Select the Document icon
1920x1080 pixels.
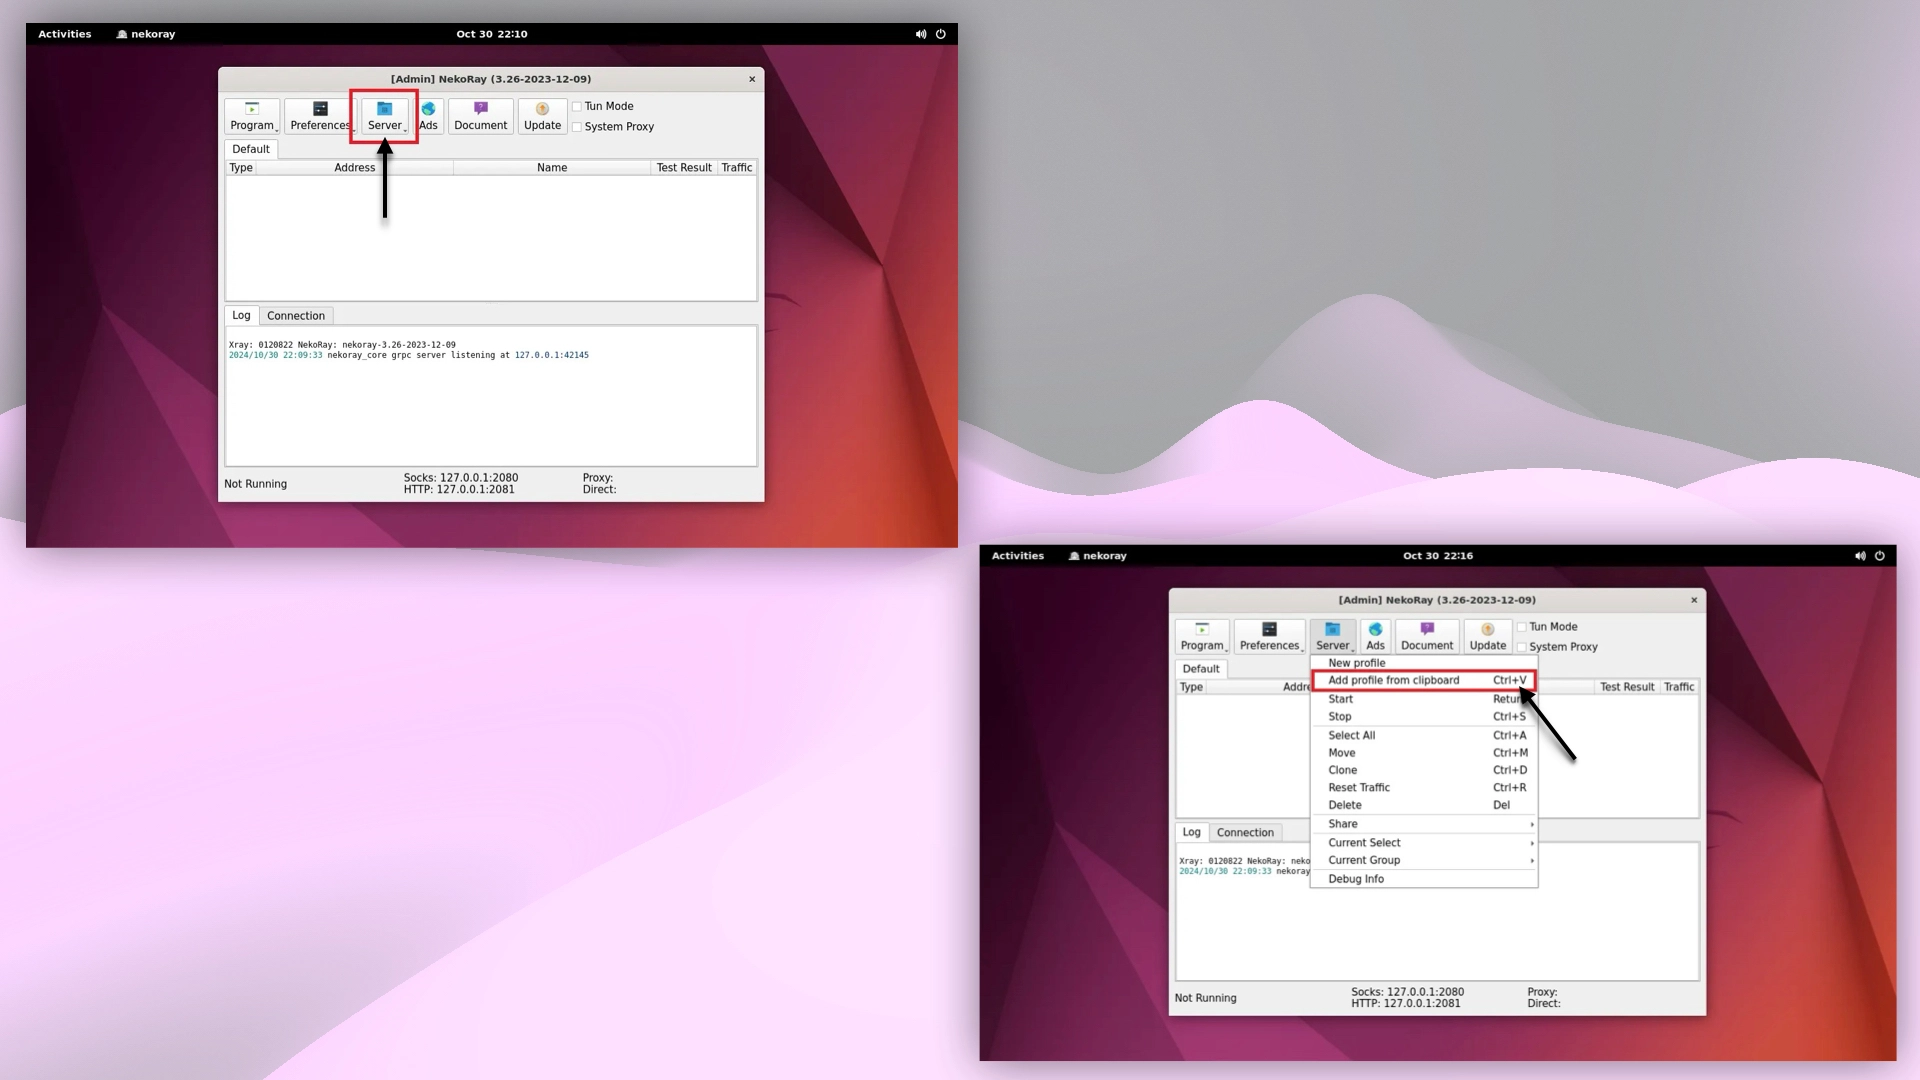[480, 115]
